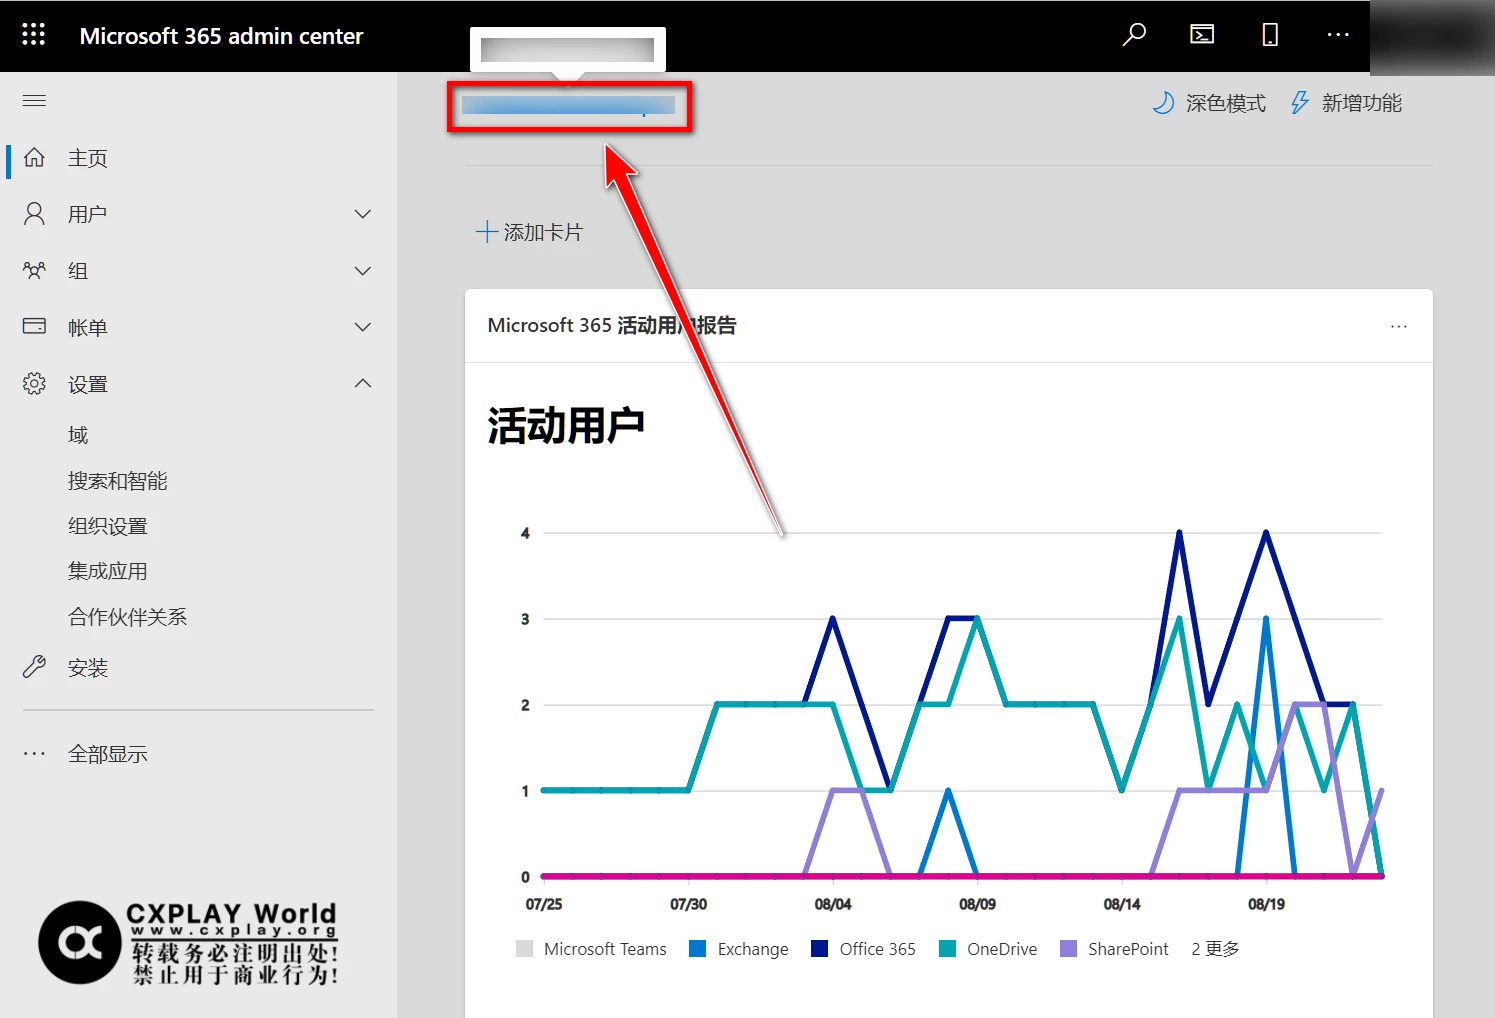Click the 08/04 axis date label

[x=833, y=904]
